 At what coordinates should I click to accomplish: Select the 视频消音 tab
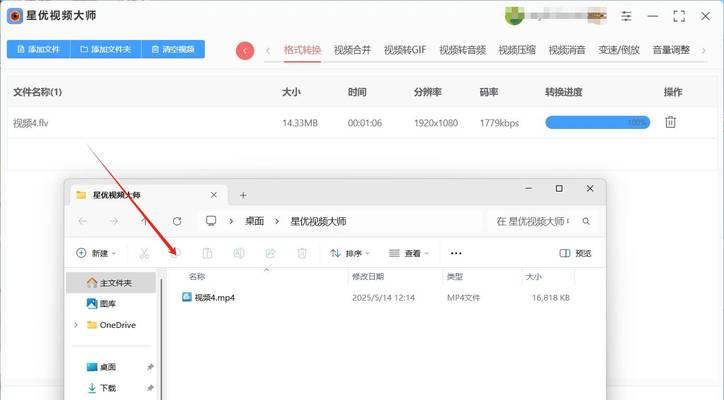tap(567, 50)
